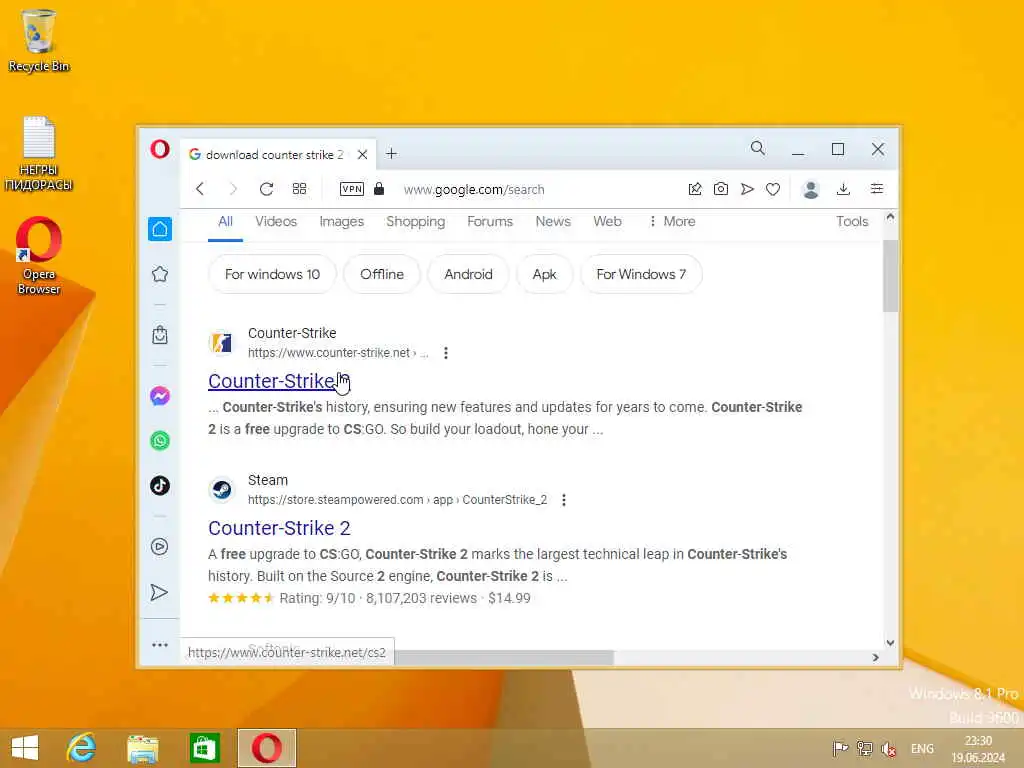
Task: Click the Android suggestion chip
Action: pos(468,274)
